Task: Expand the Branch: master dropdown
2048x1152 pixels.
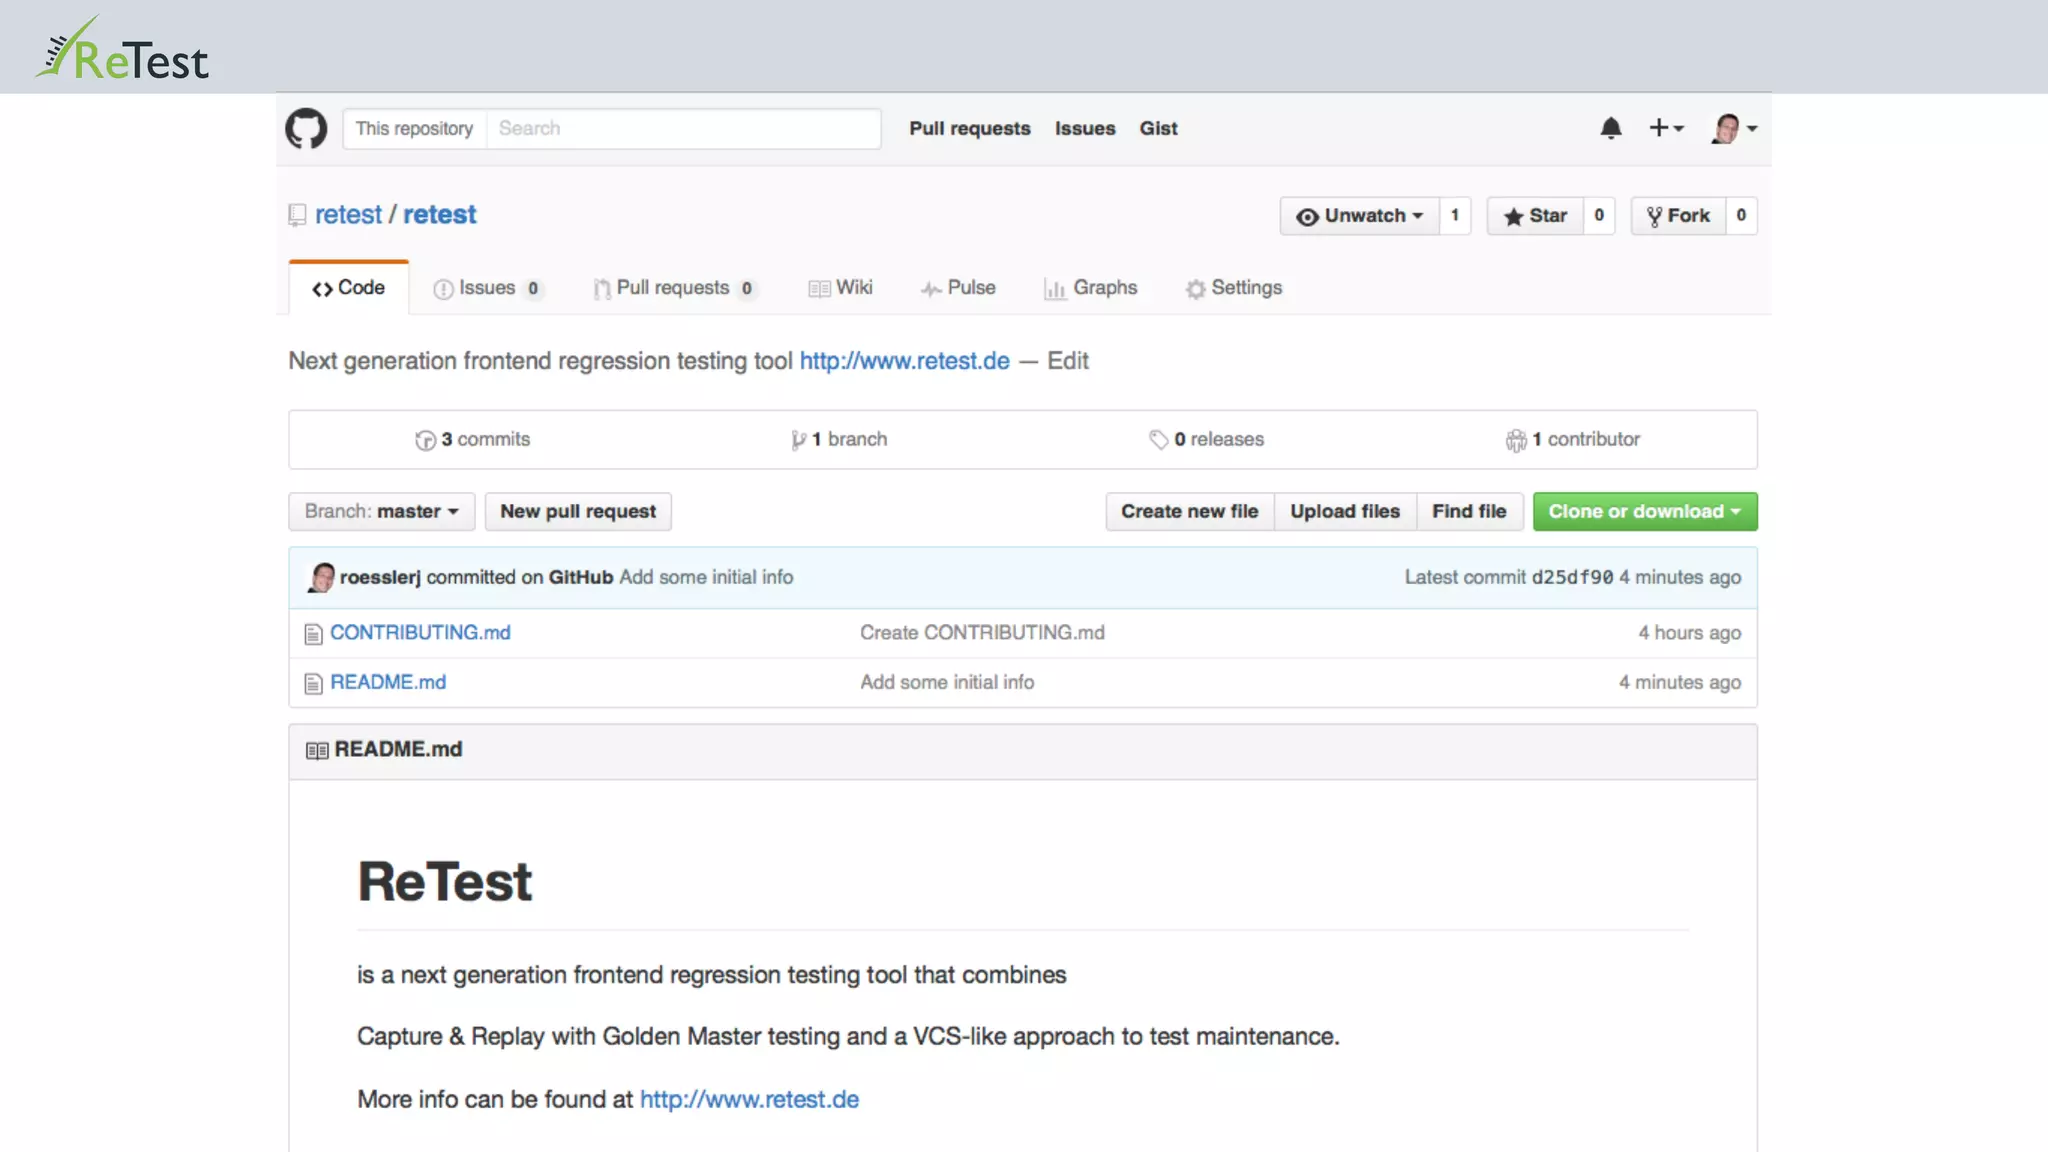Action: point(381,511)
